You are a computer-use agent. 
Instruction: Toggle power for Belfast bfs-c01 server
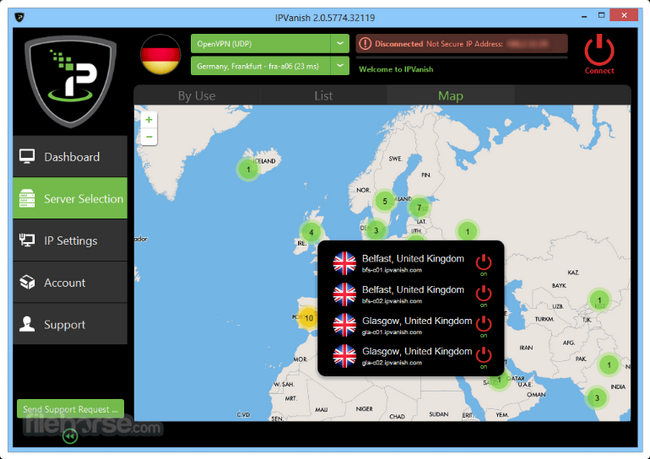click(483, 263)
